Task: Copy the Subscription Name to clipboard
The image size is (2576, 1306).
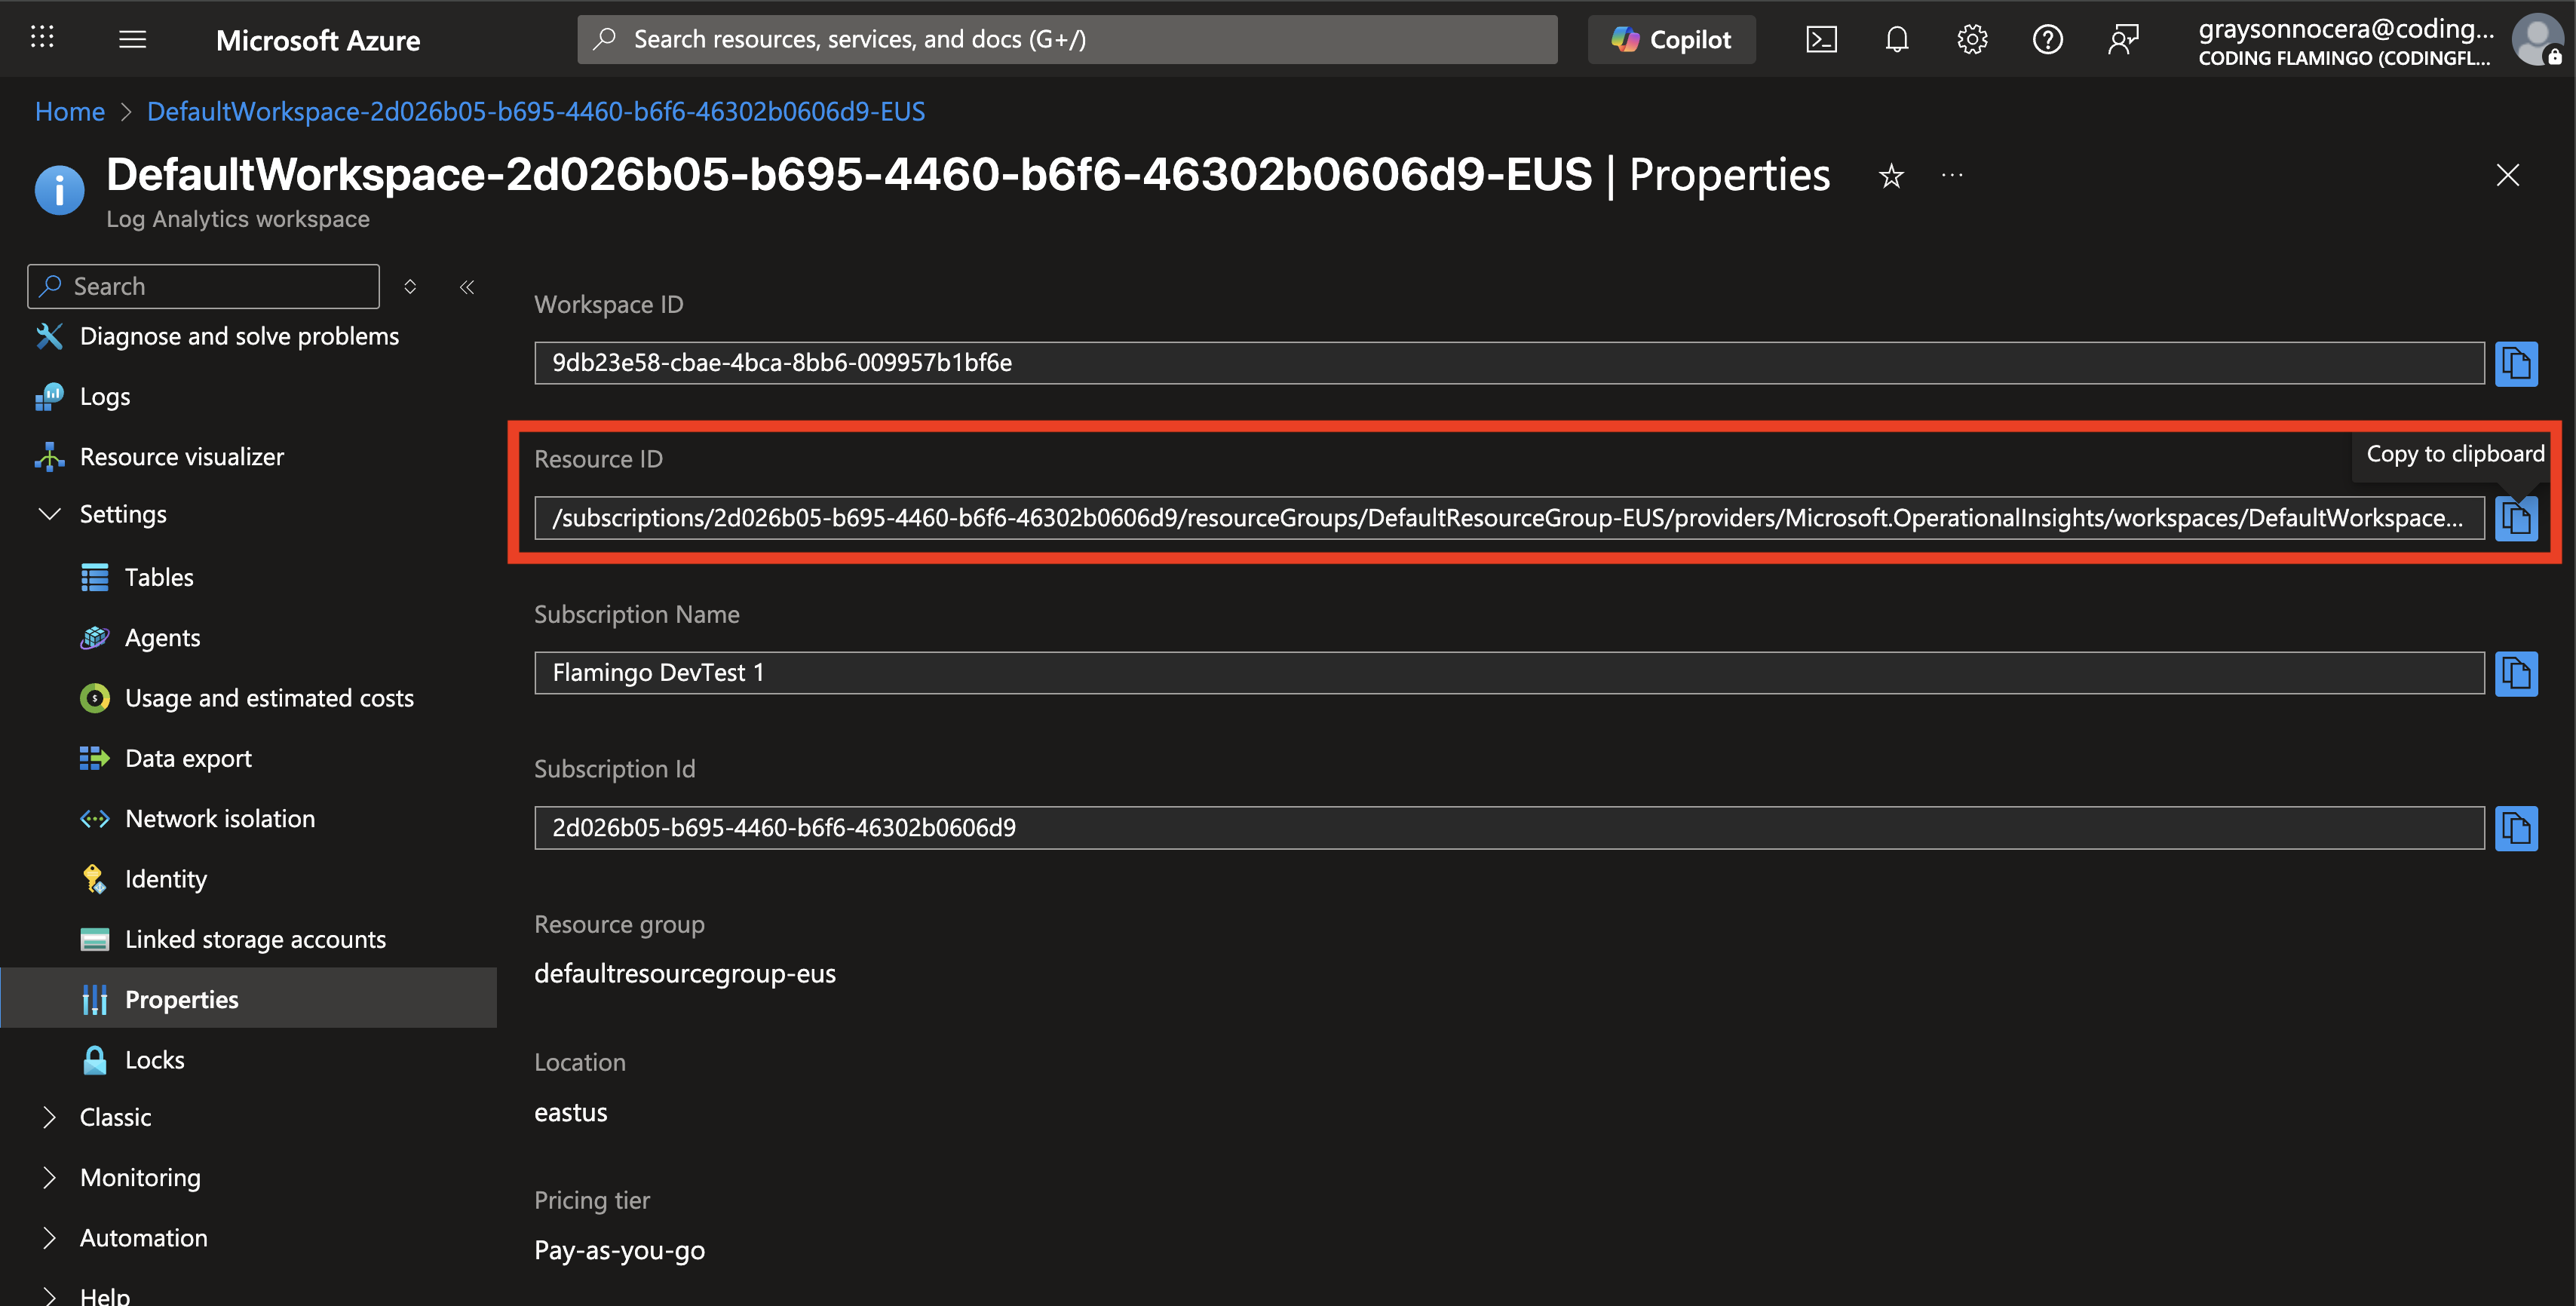Action: tap(2517, 673)
